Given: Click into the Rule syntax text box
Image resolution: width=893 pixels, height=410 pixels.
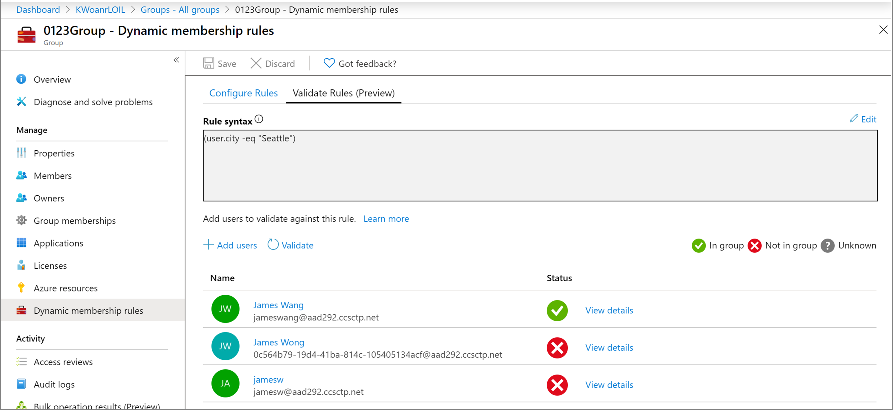Looking at the screenshot, I should 540,166.
